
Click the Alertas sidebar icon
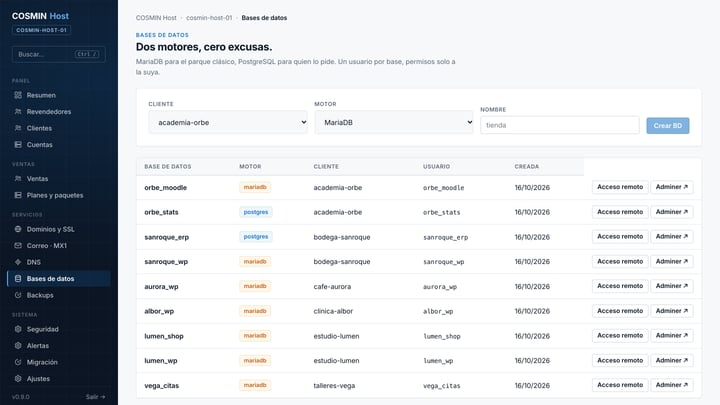(x=18, y=346)
